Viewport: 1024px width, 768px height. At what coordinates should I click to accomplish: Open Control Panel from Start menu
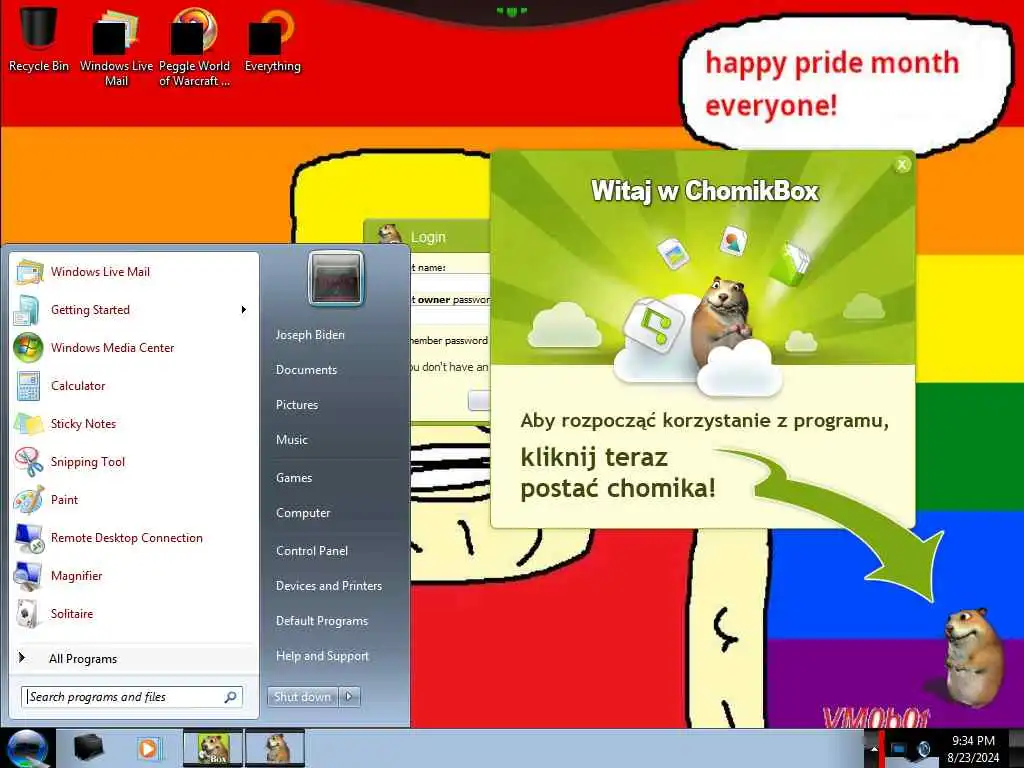[x=312, y=551]
